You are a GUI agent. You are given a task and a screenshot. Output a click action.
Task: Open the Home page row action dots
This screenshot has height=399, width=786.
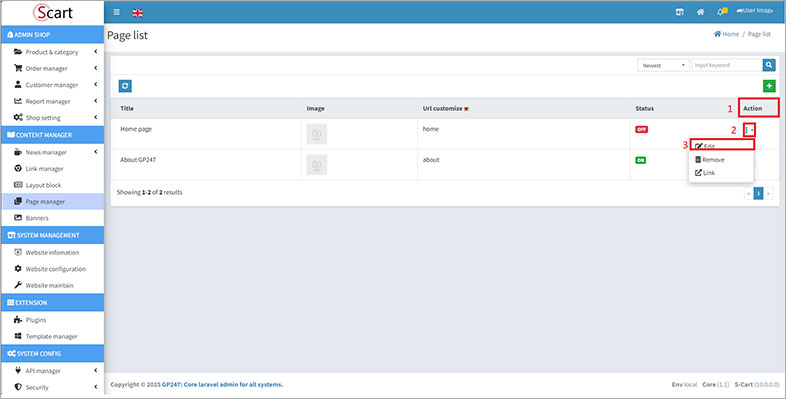coord(749,130)
